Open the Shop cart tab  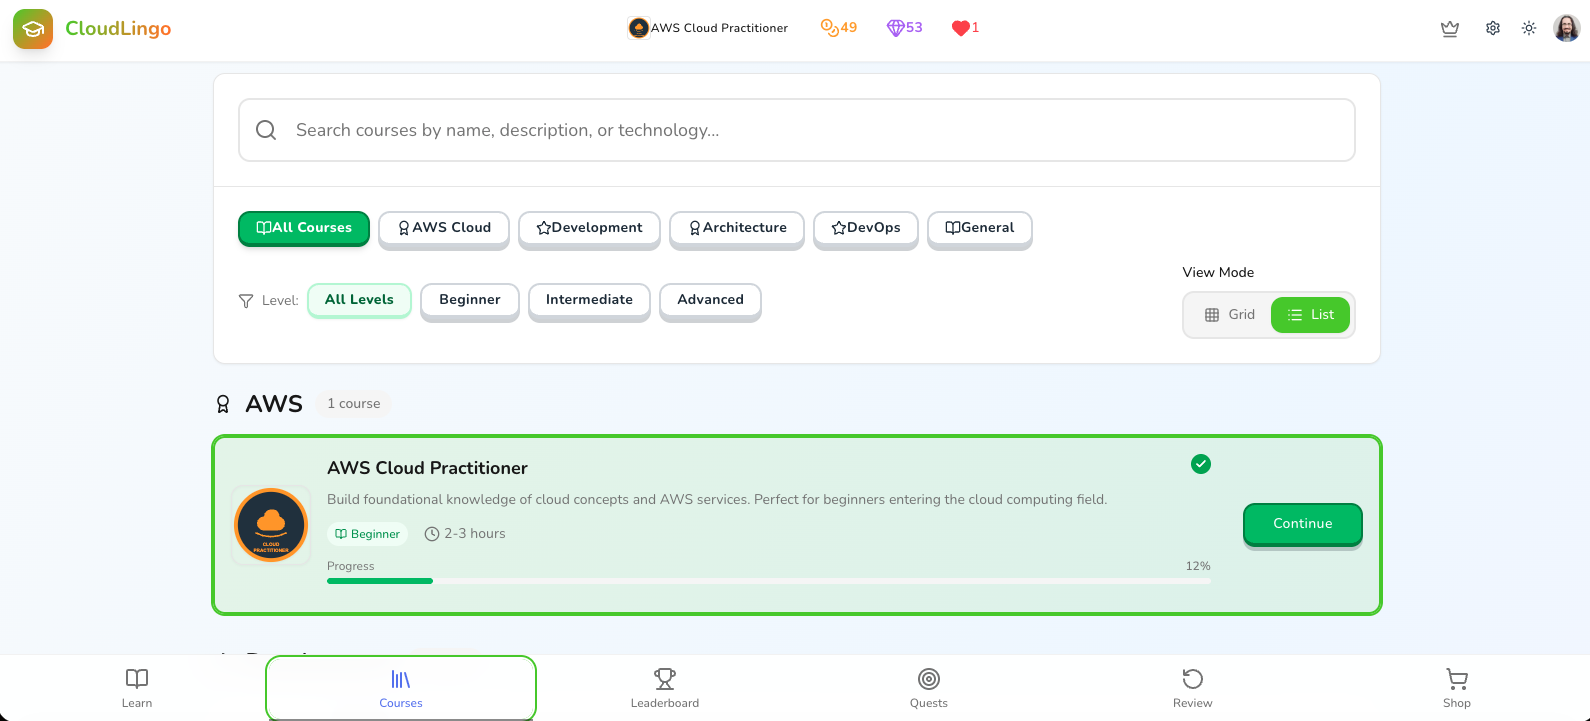coord(1457,688)
